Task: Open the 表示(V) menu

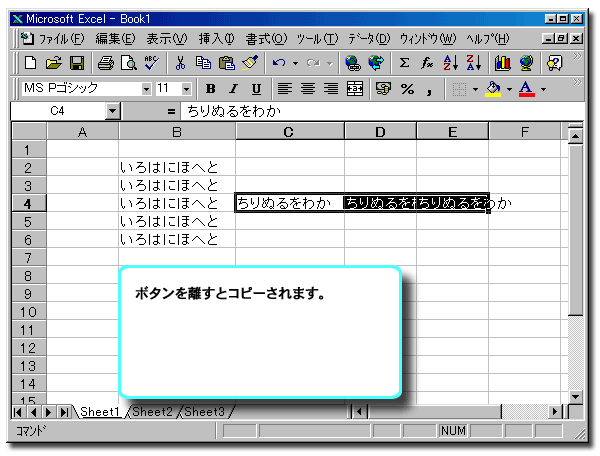Action: (x=167, y=39)
